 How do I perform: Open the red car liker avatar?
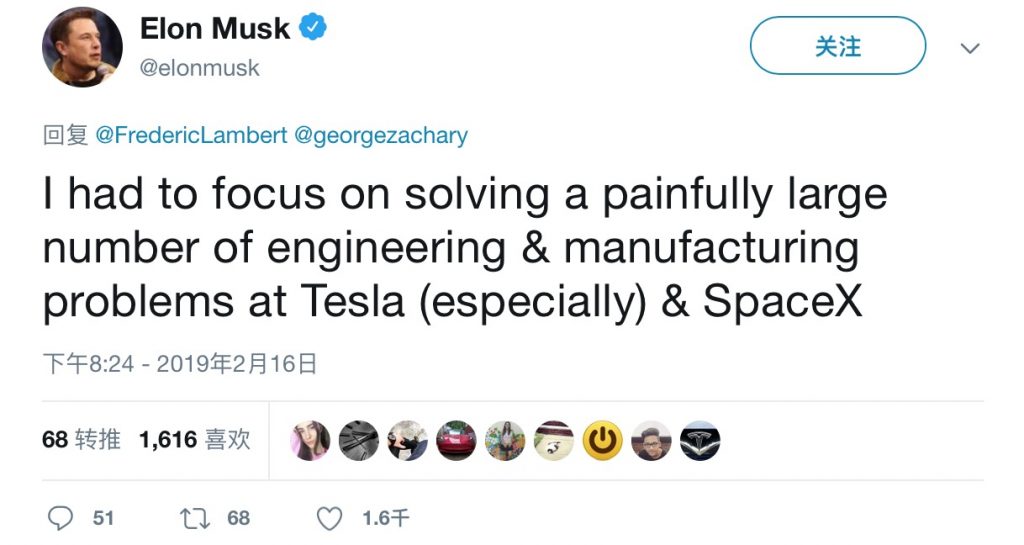[456, 440]
